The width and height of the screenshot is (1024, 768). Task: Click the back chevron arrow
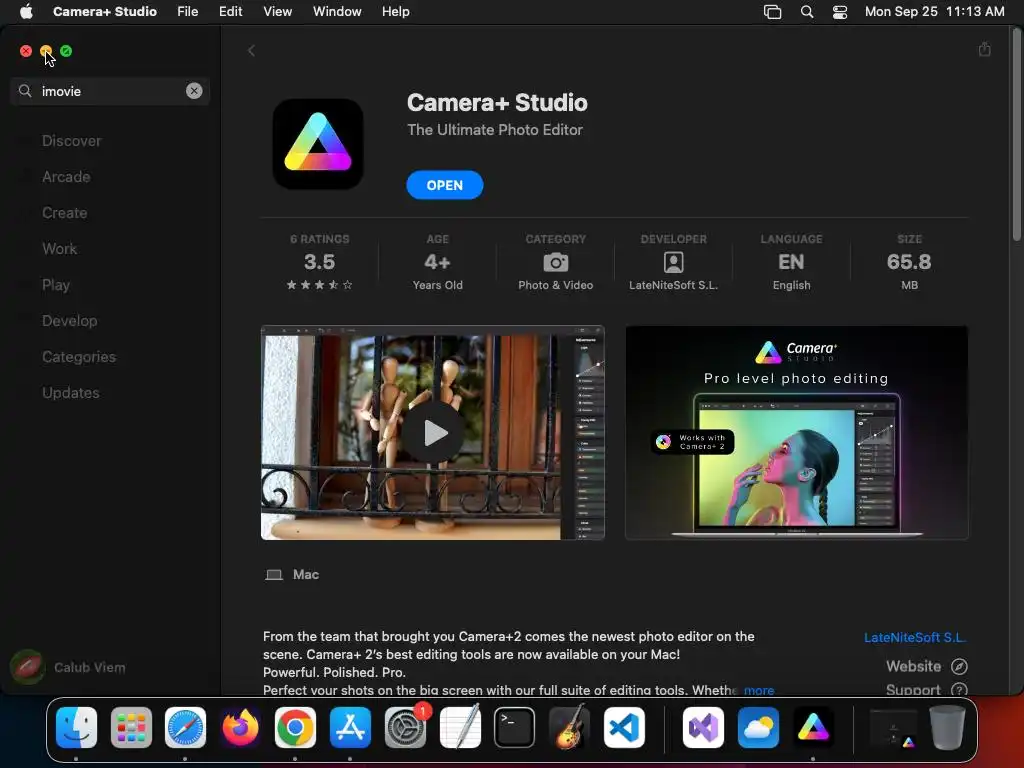[251, 50]
